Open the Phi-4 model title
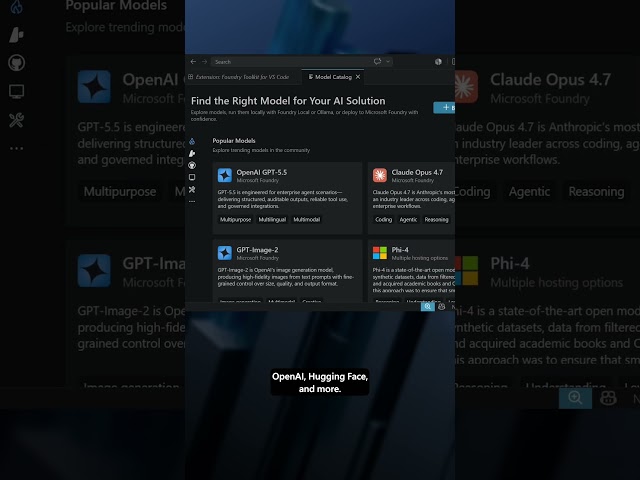Image resolution: width=640 pixels, height=480 pixels. [400, 250]
